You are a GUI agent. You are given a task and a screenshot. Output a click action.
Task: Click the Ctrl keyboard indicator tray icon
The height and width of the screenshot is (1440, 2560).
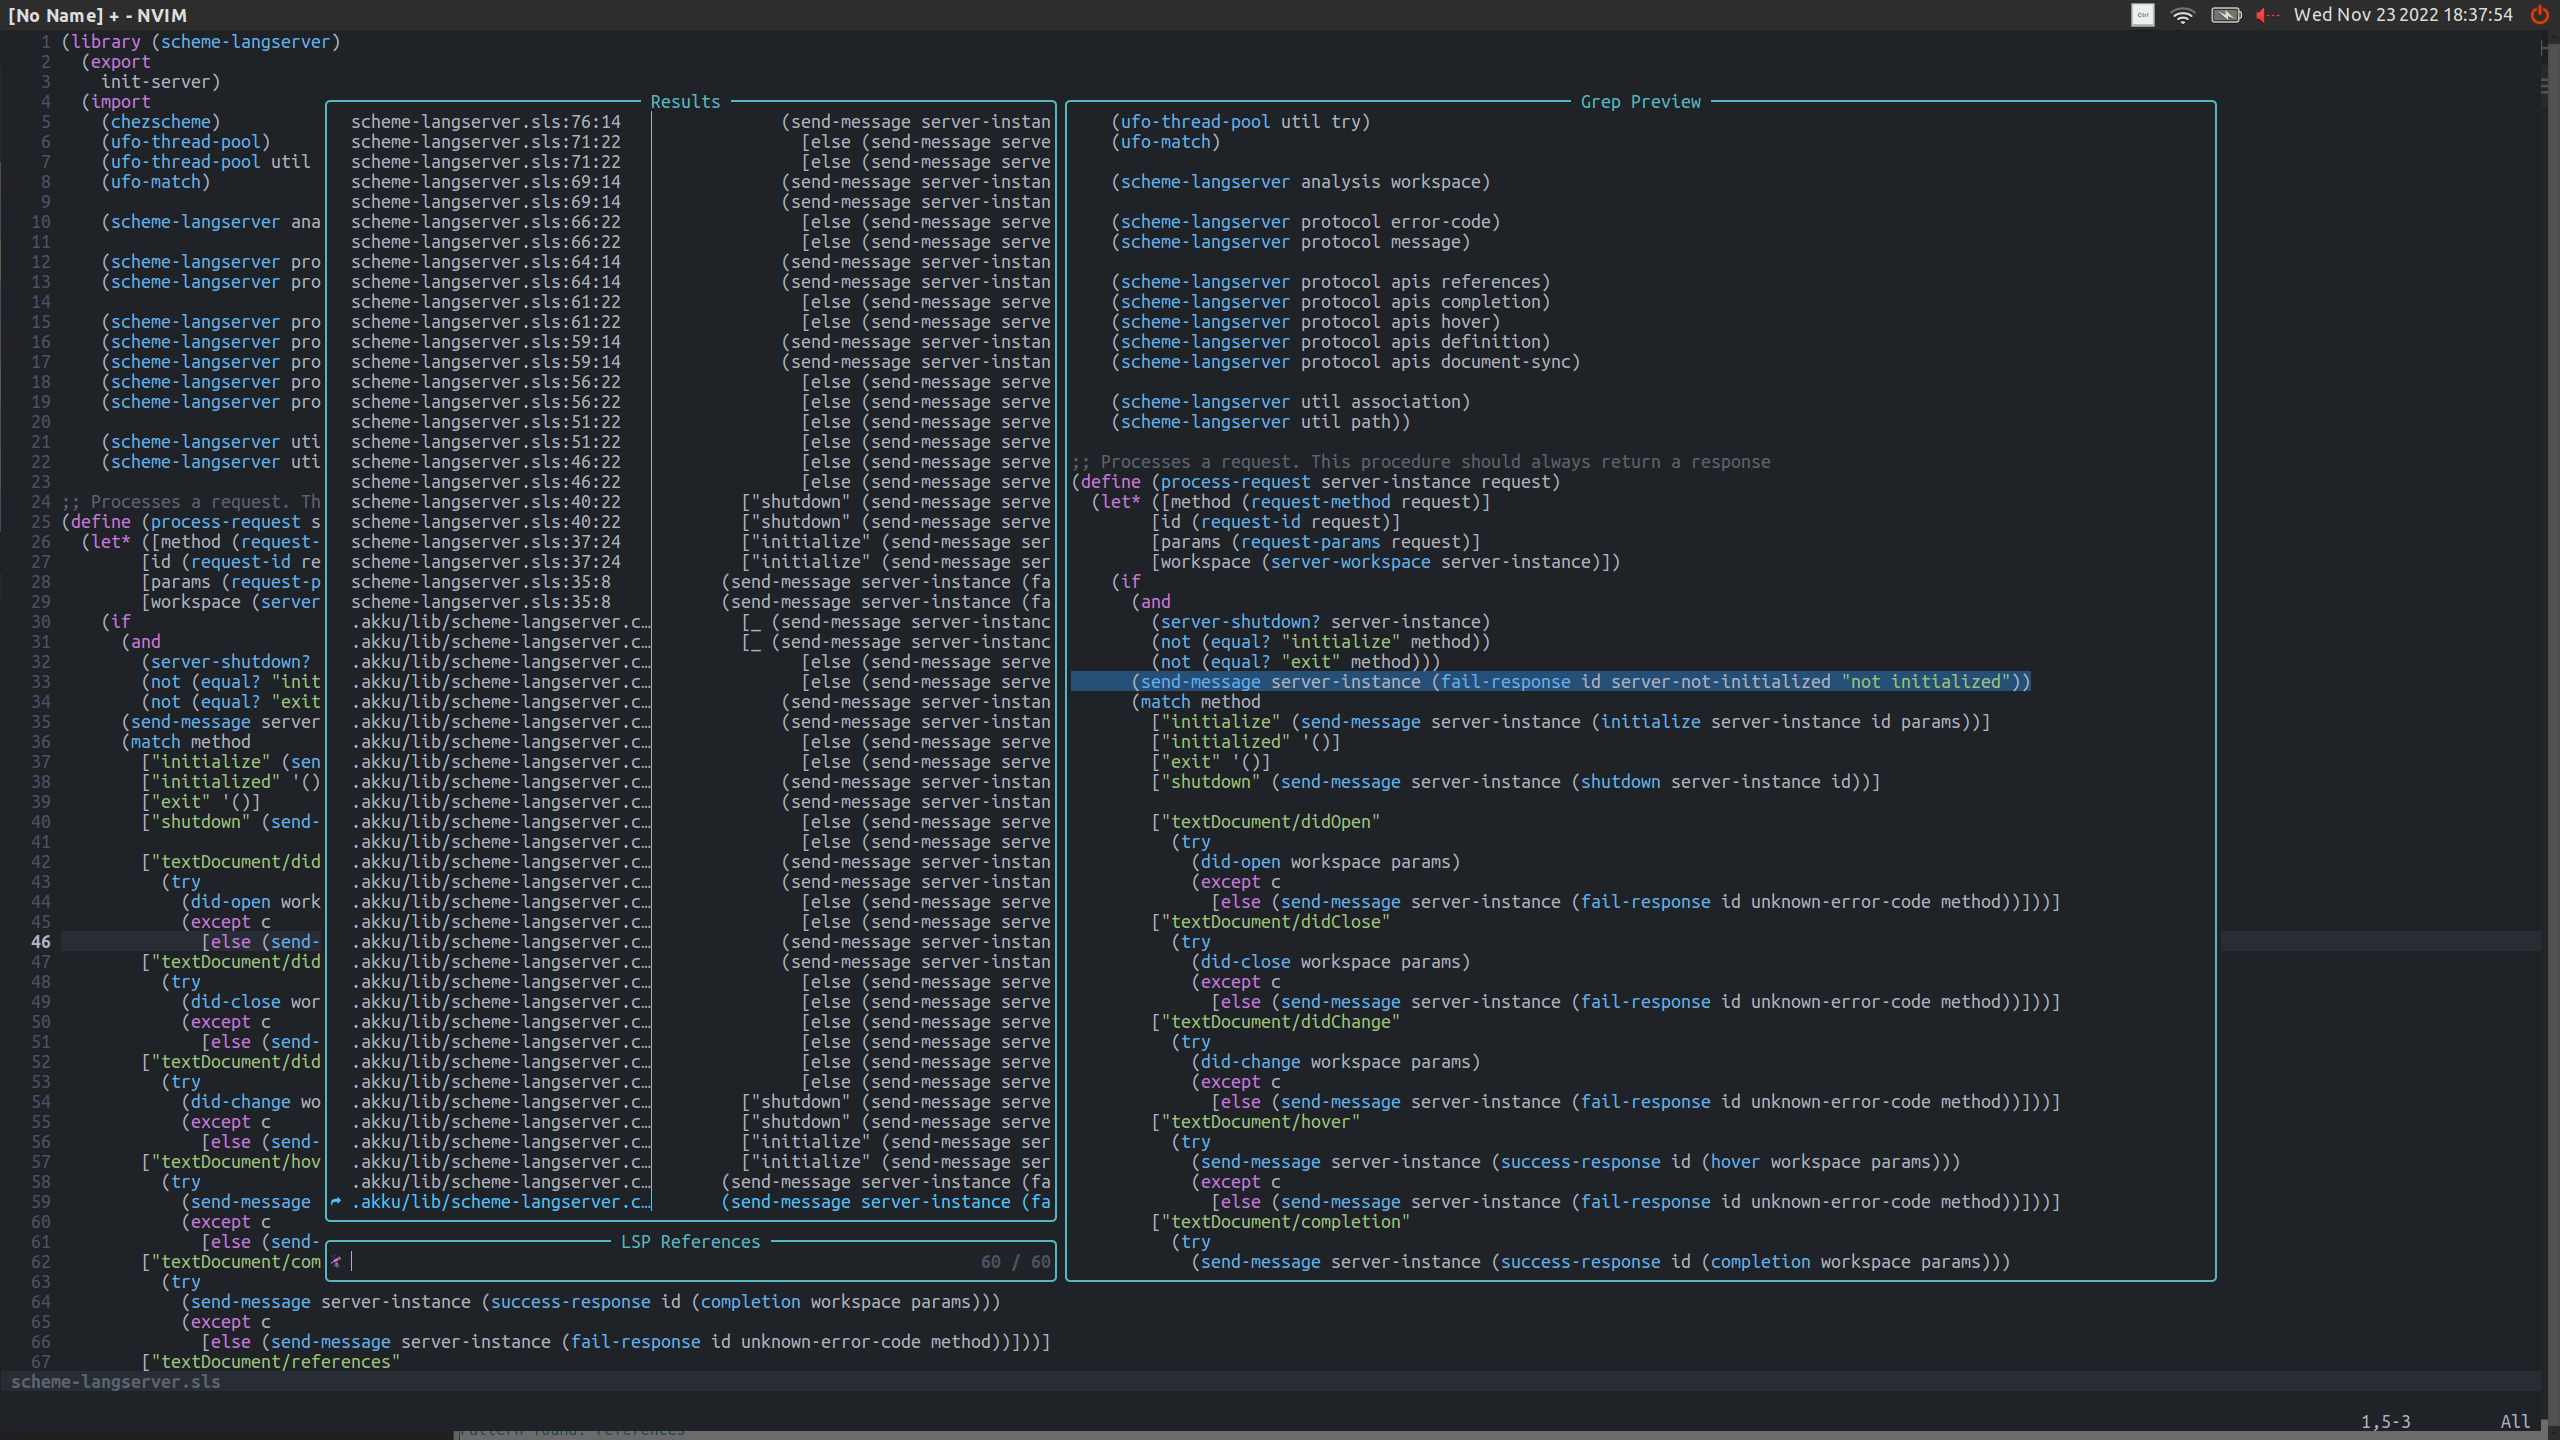(x=2142, y=15)
